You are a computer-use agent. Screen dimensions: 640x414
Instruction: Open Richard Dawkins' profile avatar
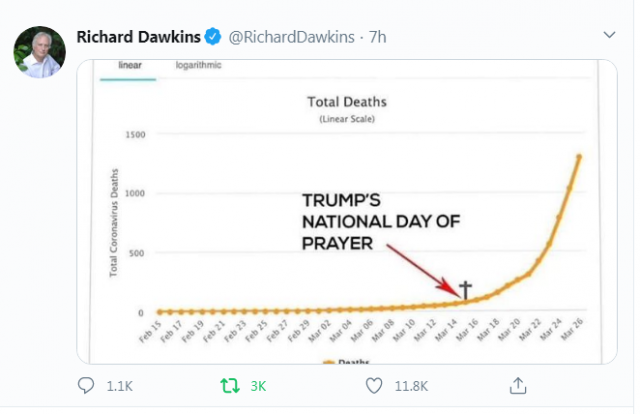[x=40, y=52]
